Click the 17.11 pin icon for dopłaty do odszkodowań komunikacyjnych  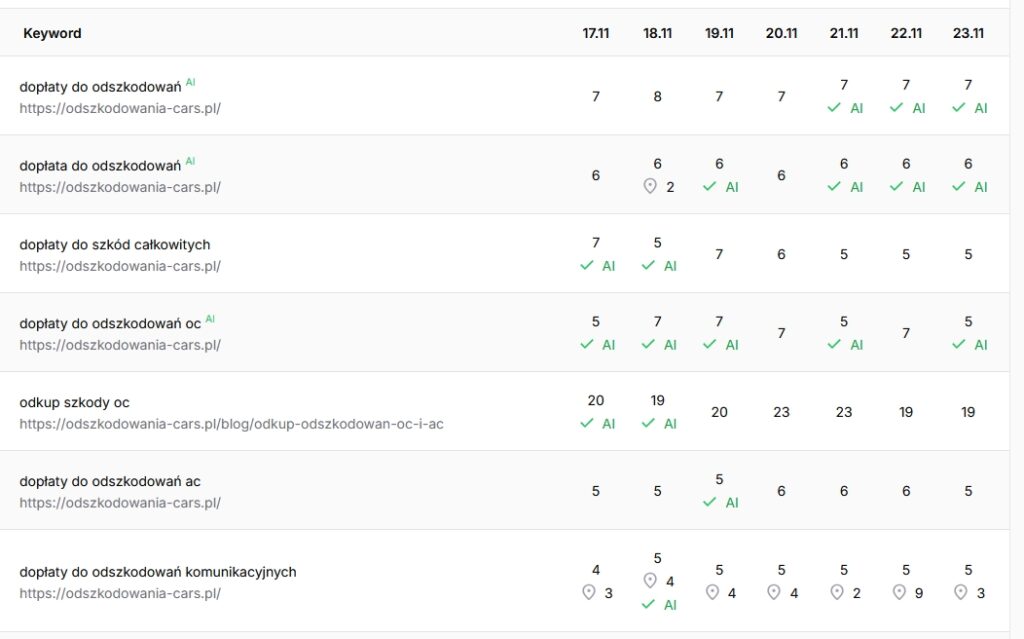(x=589, y=593)
